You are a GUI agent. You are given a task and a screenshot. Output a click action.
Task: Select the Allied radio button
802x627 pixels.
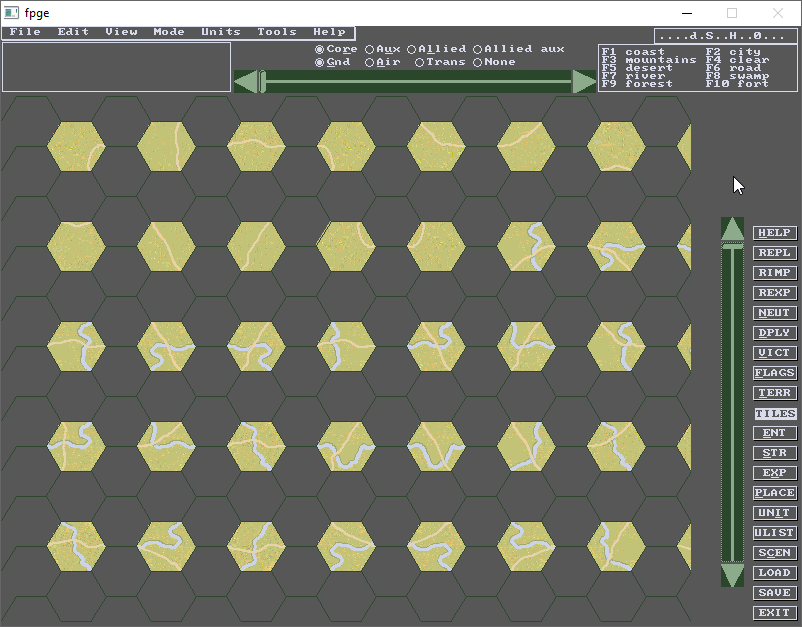[x=437, y=49]
